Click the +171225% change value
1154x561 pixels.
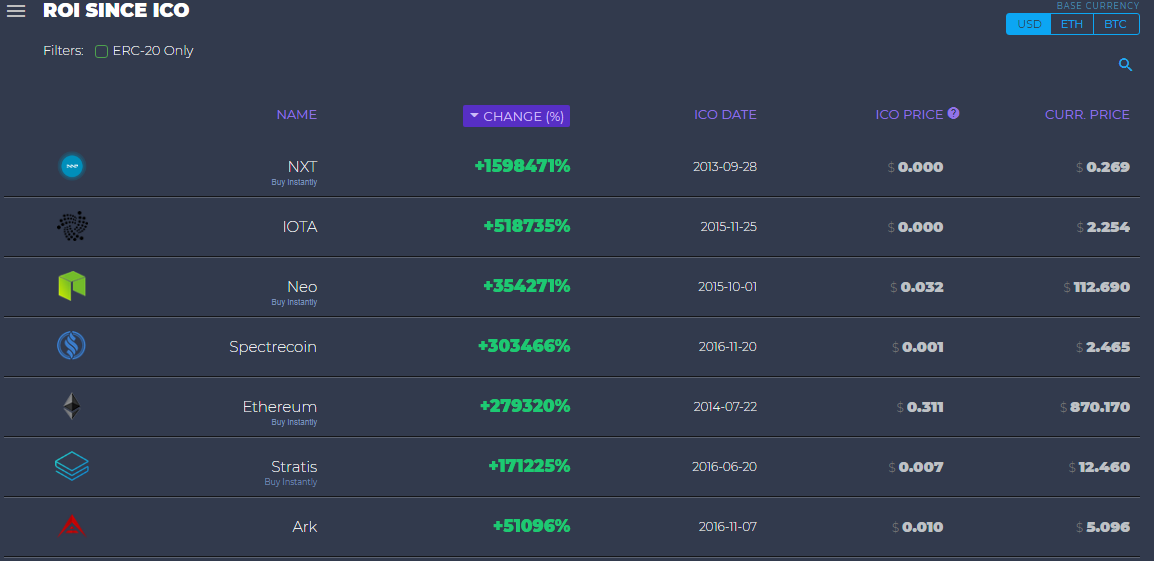coord(530,467)
